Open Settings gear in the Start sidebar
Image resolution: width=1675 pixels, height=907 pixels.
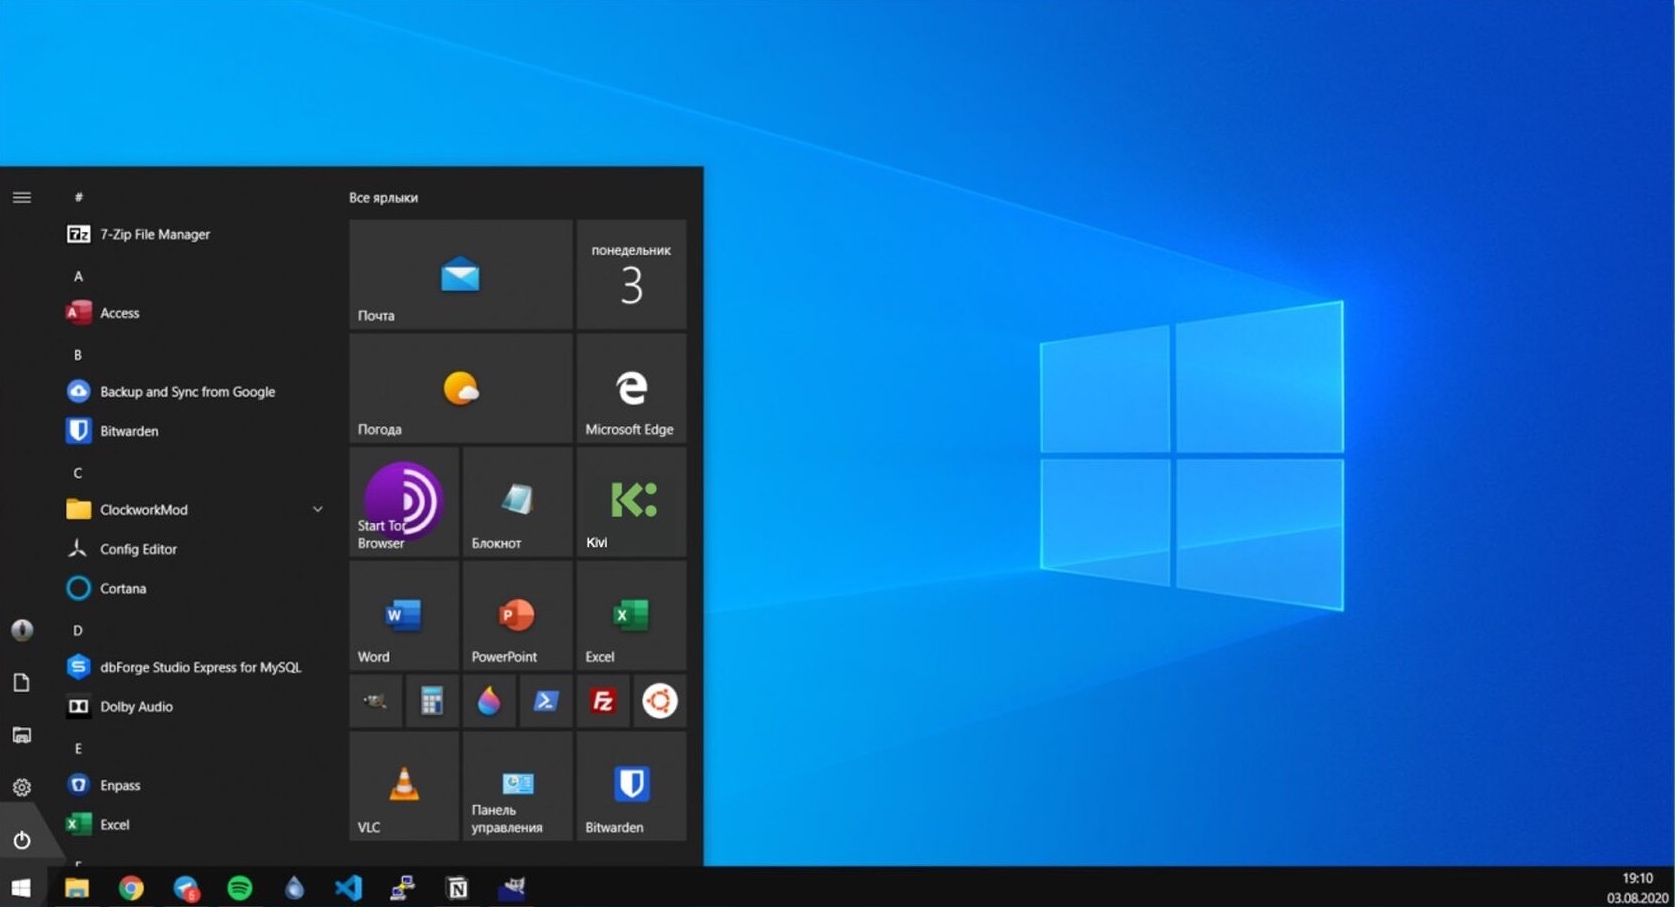[x=22, y=788]
